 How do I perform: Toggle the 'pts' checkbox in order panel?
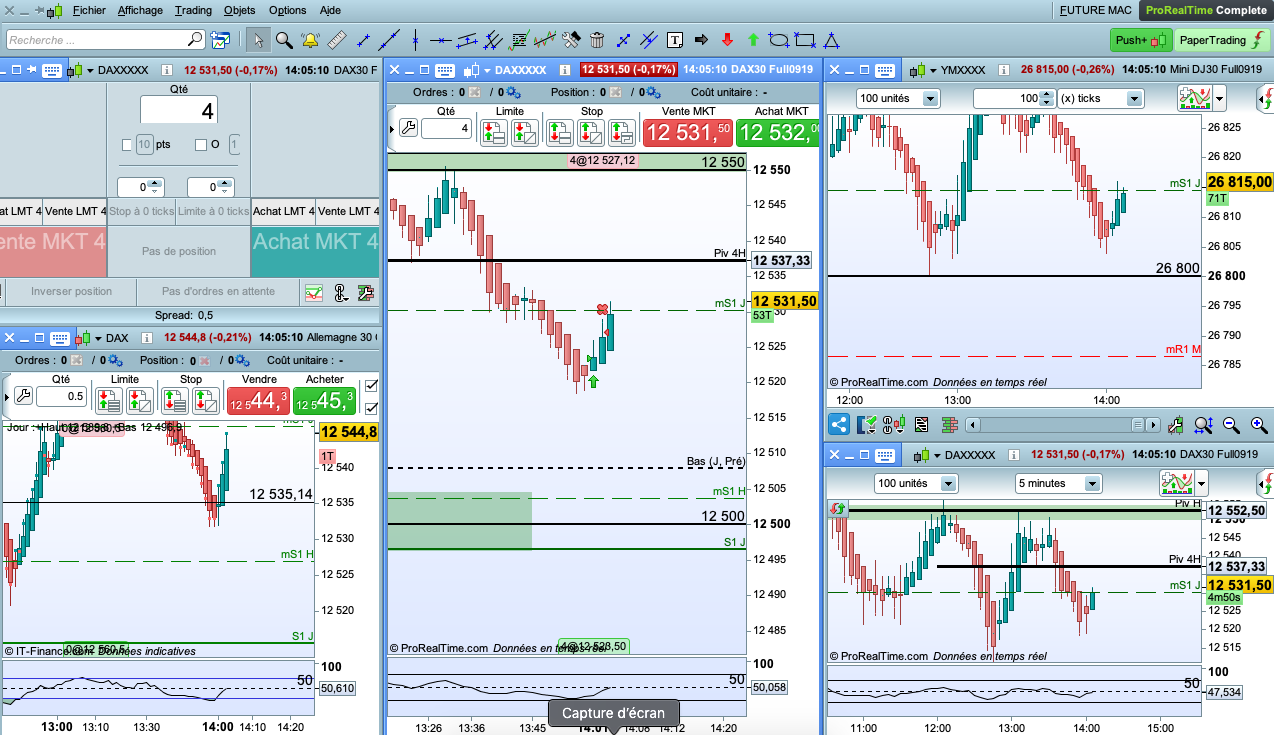pos(127,144)
